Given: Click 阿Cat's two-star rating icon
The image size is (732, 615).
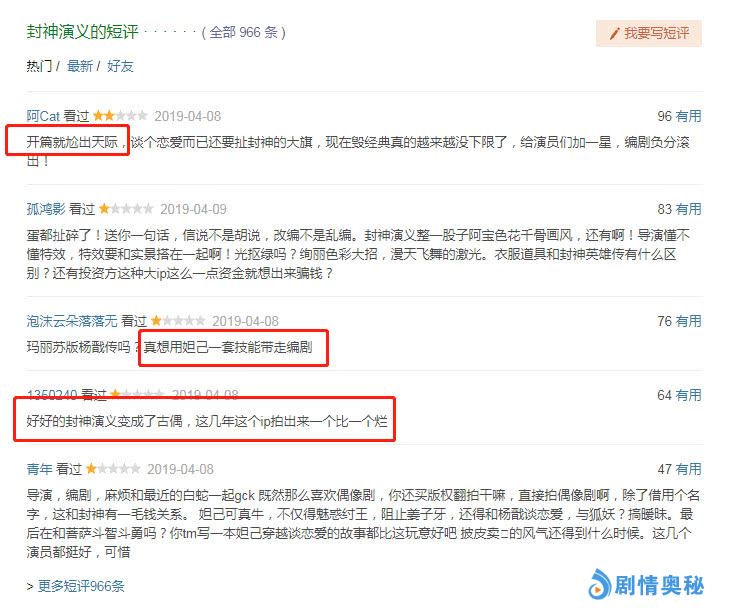Looking at the screenshot, I should [120, 115].
